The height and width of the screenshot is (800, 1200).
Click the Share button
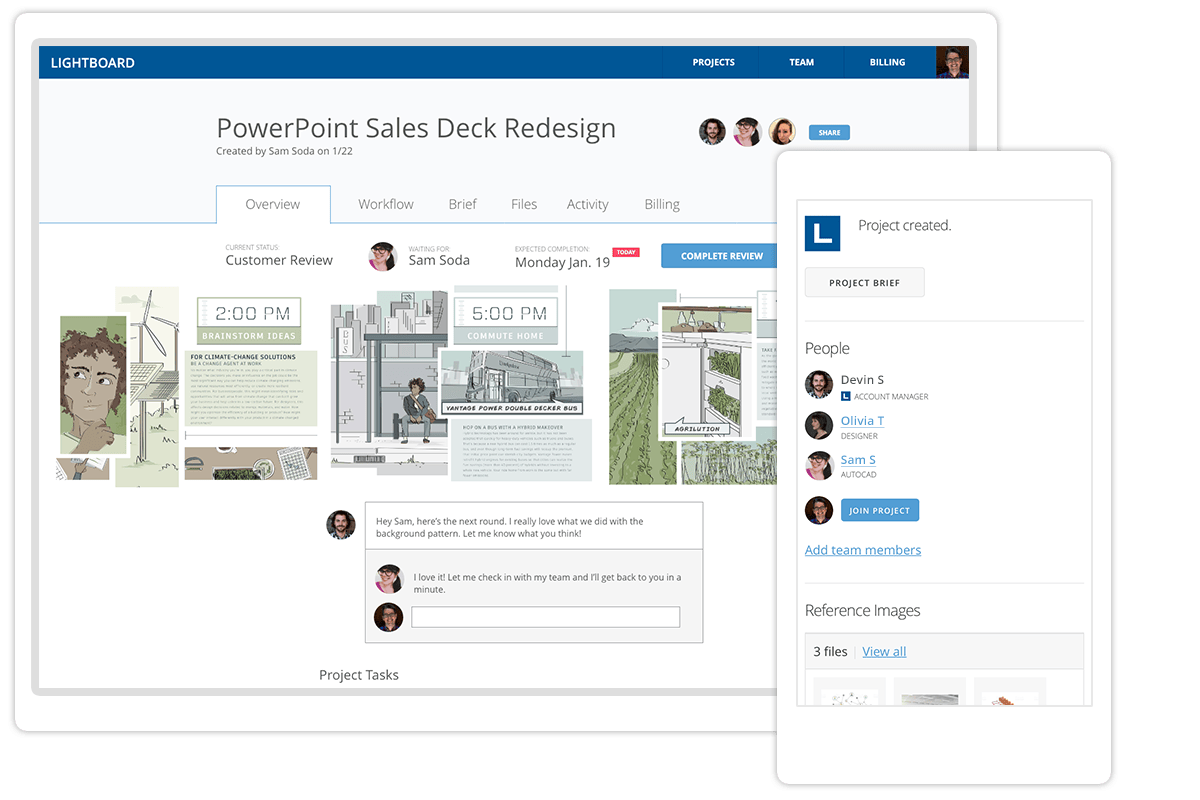(829, 132)
